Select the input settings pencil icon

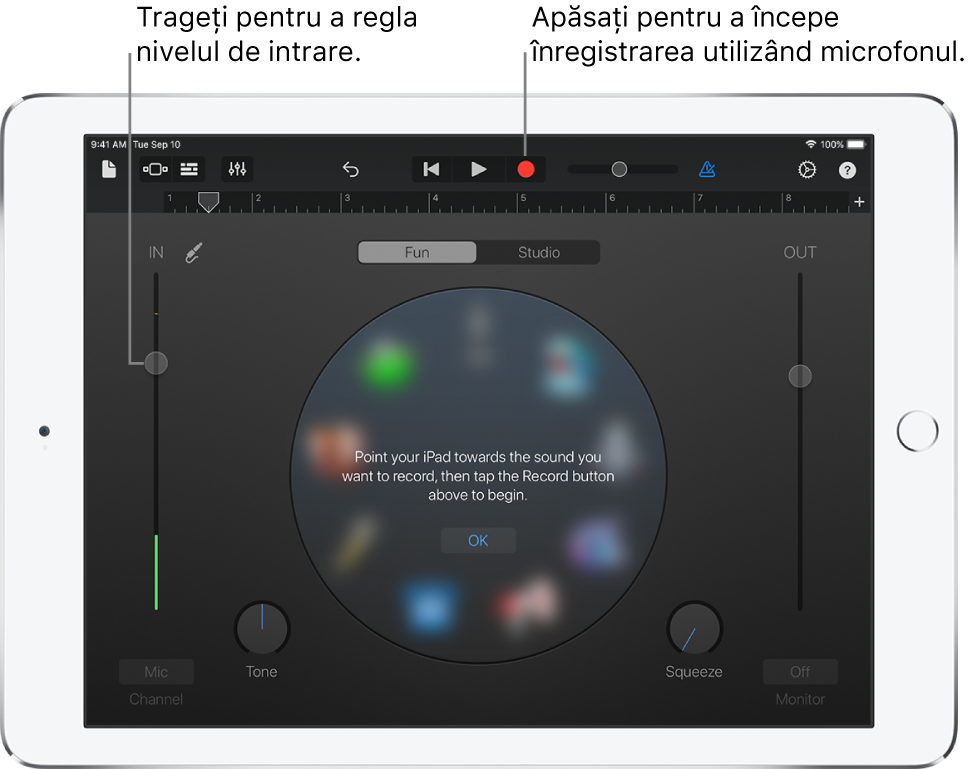pyautogui.click(x=193, y=252)
